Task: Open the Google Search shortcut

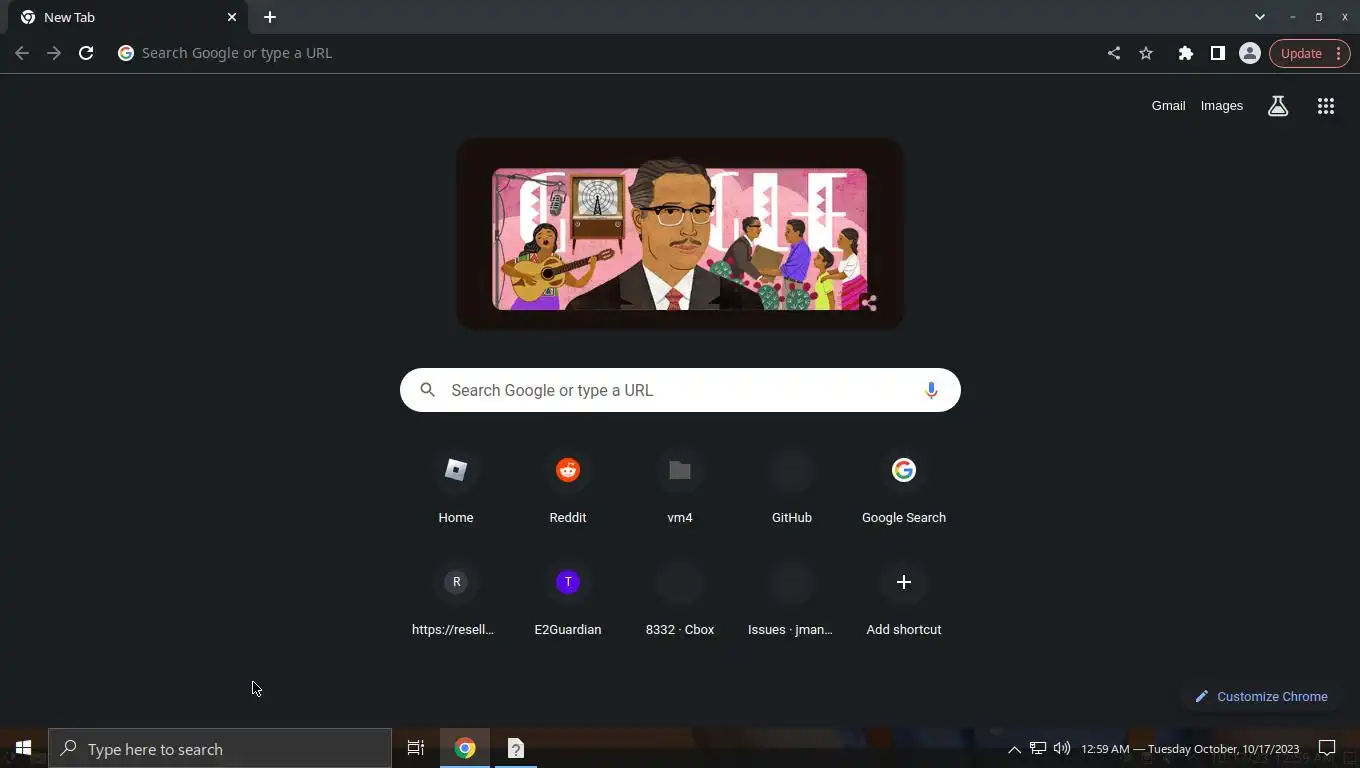Action: pyautogui.click(x=904, y=486)
